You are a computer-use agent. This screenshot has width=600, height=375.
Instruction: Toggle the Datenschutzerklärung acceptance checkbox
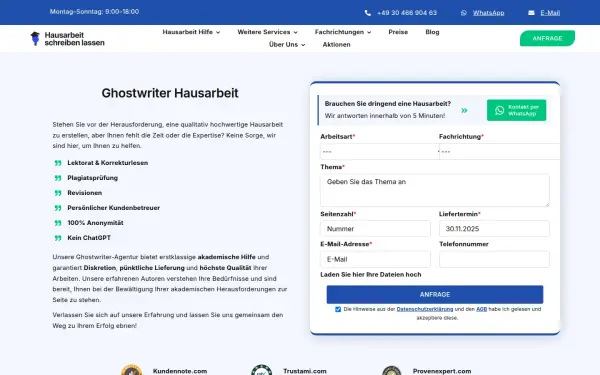(x=338, y=309)
